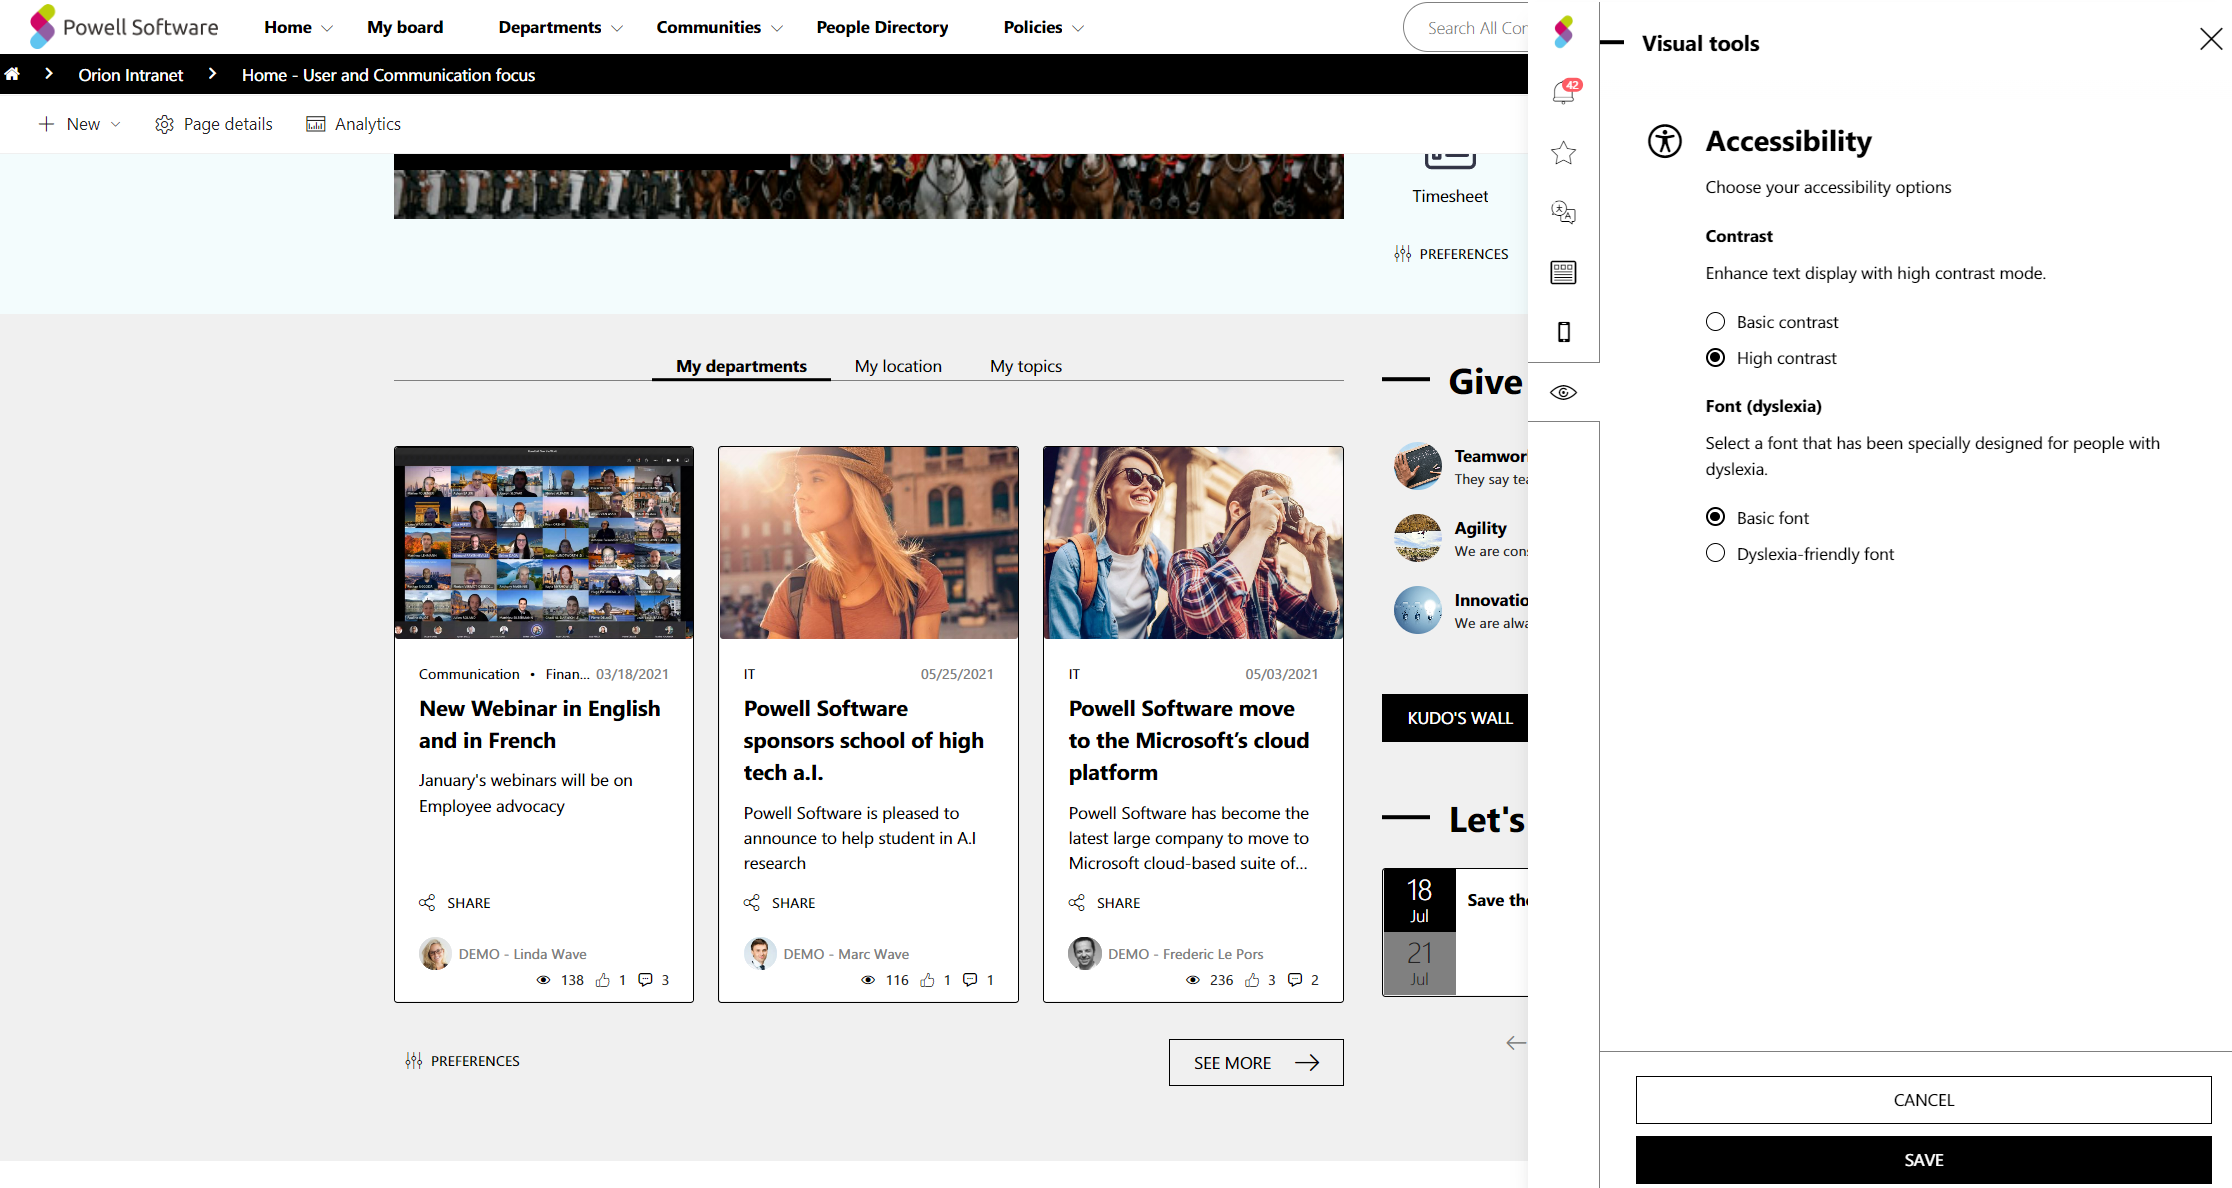Open the mobile device icon in sidebar
This screenshot has width=2232, height=1188.
(x=1564, y=332)
